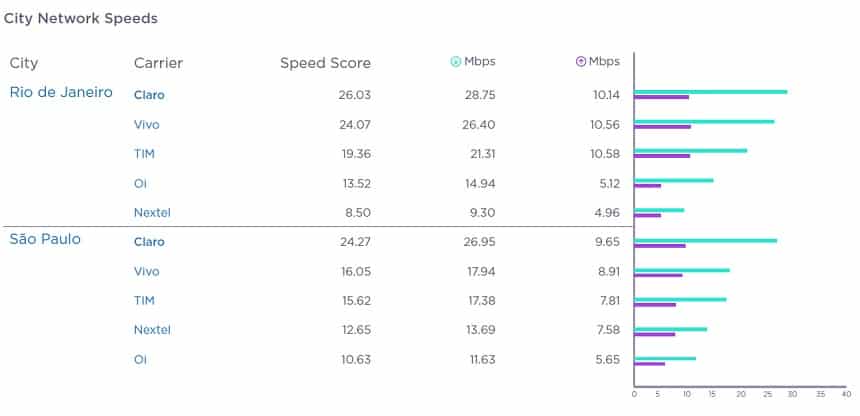Open the São Paulo city link
Image resolution: width=860 pixels, height=416 pixels.
click(x=45, y=239)
